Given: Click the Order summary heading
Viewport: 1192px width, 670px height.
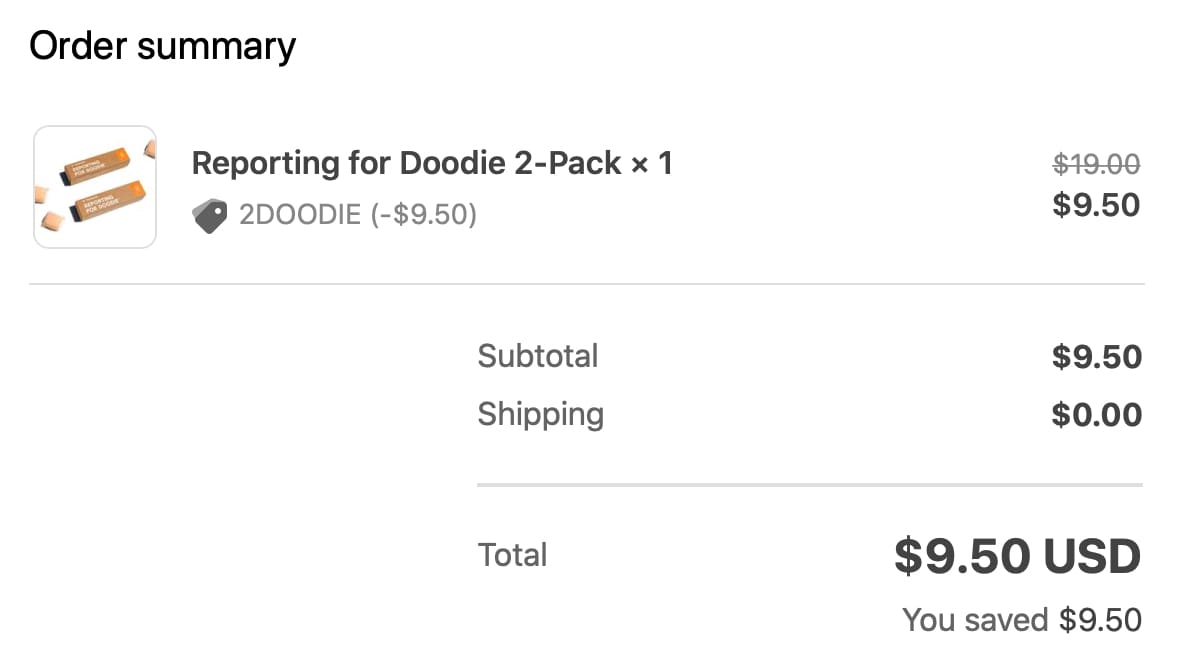Looking at the screenshot, I should [x=162, y=46].
